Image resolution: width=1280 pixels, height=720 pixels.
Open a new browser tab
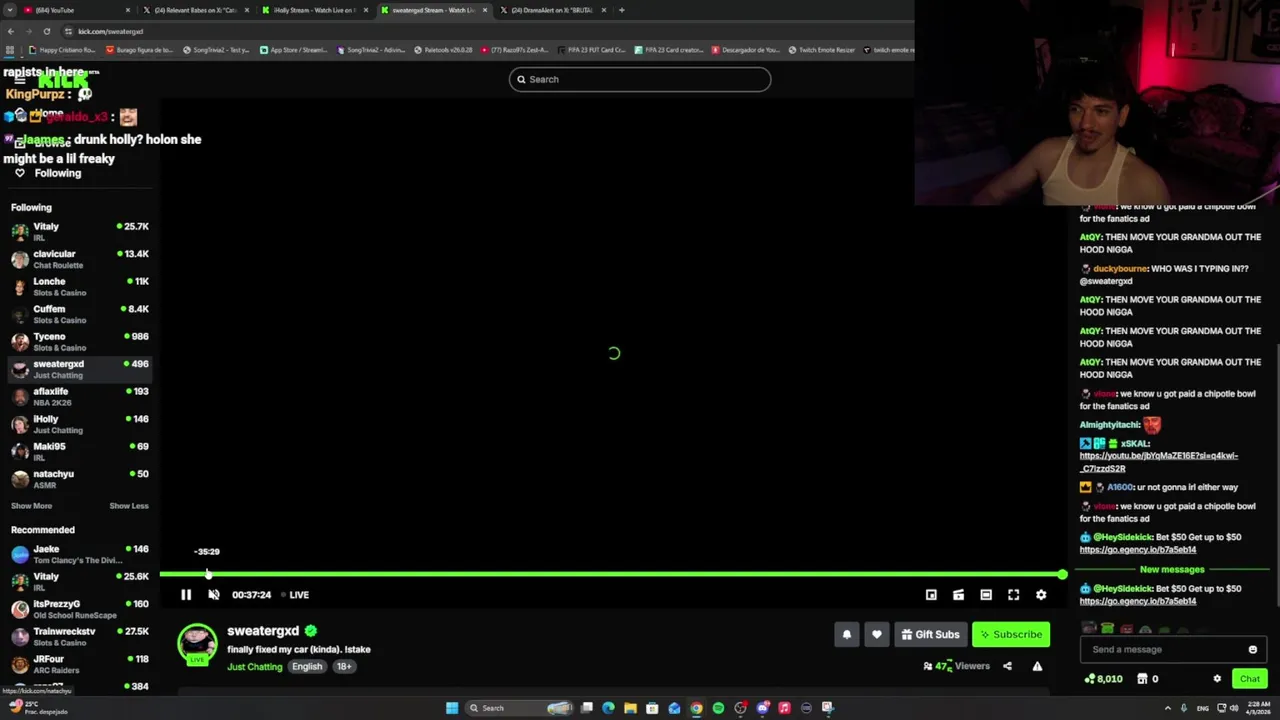(x=622, y=10)
